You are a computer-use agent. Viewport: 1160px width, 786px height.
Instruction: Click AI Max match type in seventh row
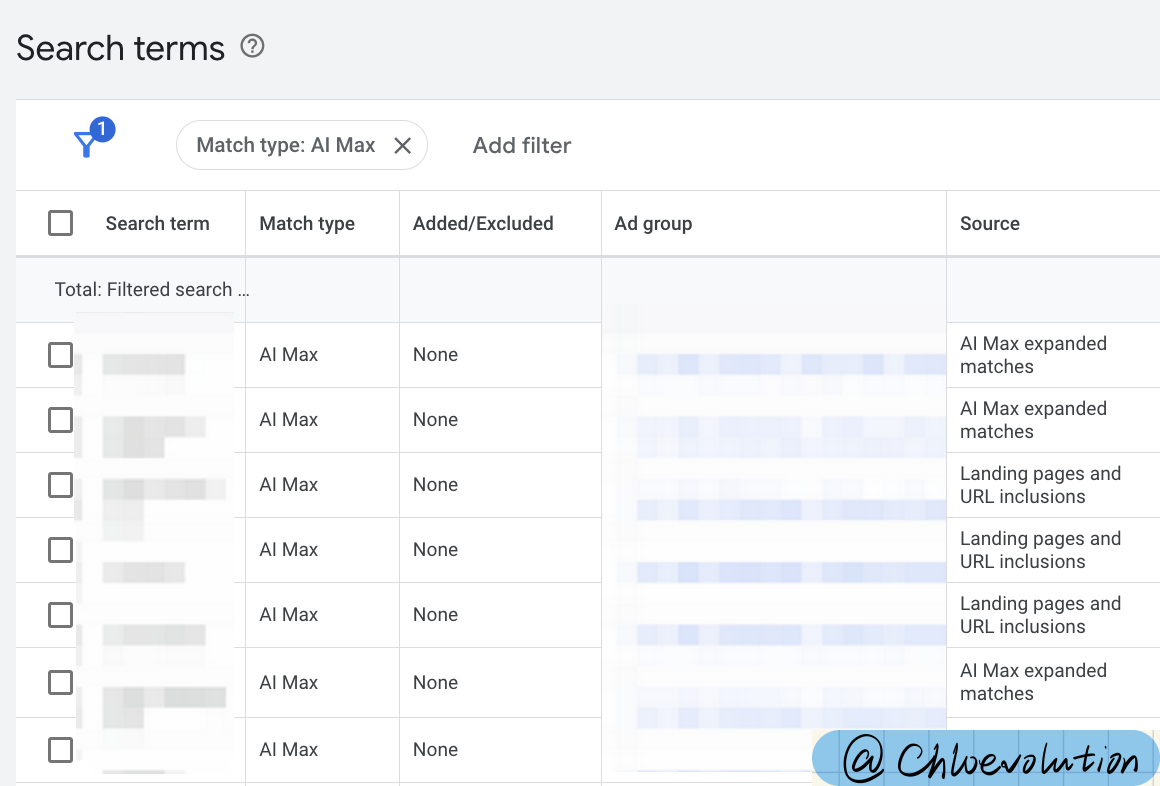pyautogui.click(x=289, y=750)
